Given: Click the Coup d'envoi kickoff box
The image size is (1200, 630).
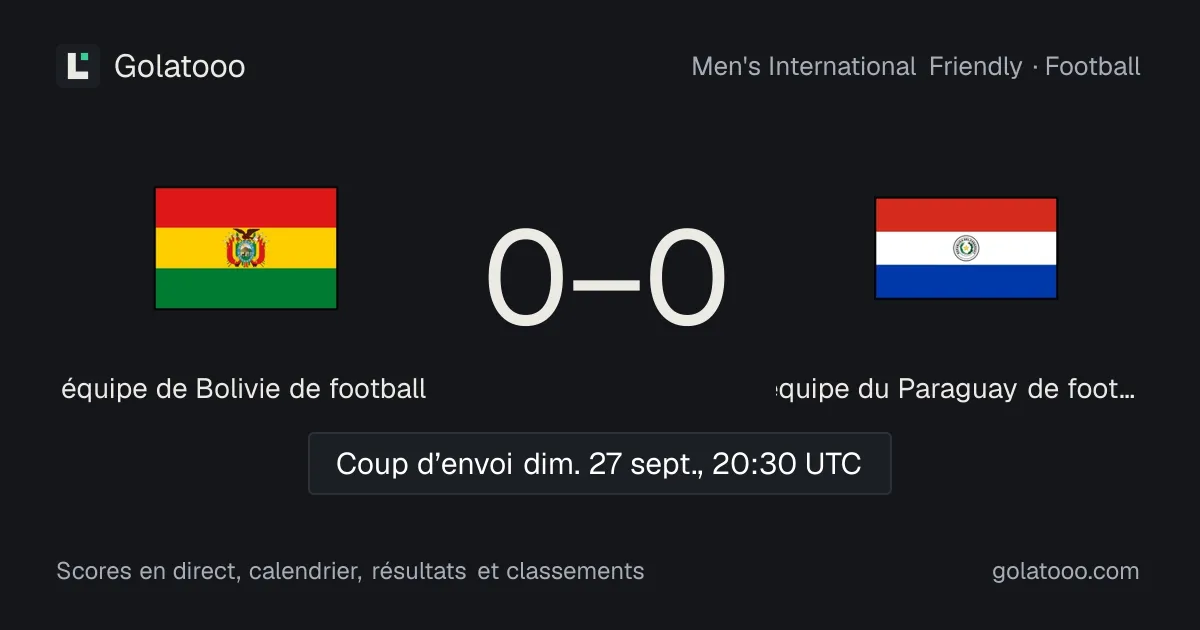Looking at the screenshot, I should 600,464.
